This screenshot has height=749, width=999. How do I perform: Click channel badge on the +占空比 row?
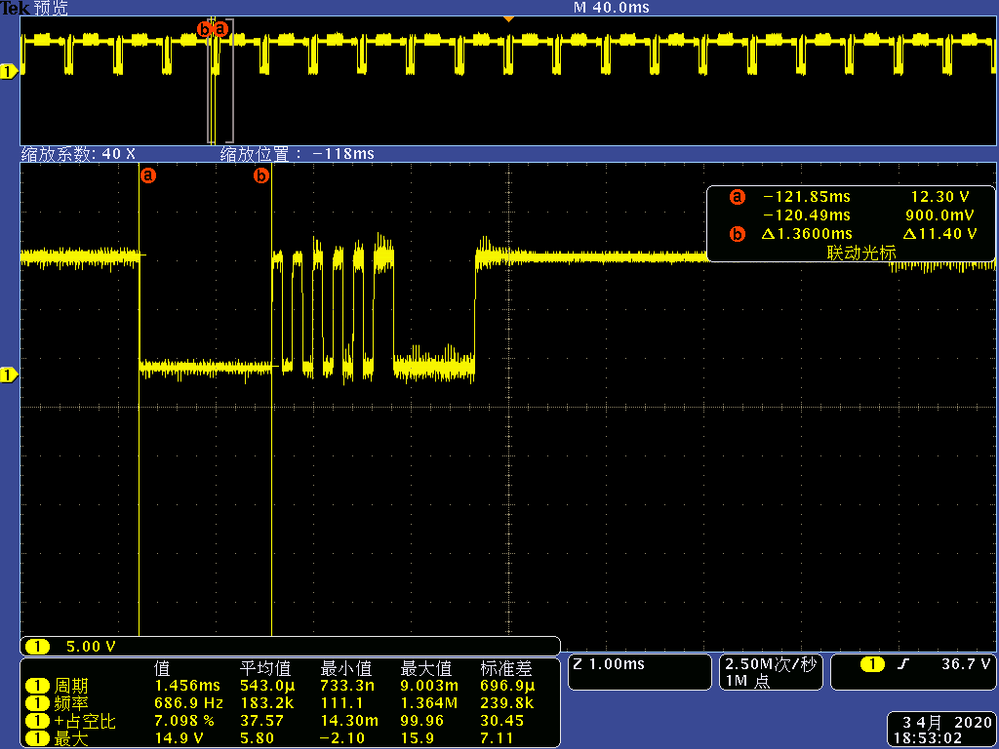coord(38,722)
